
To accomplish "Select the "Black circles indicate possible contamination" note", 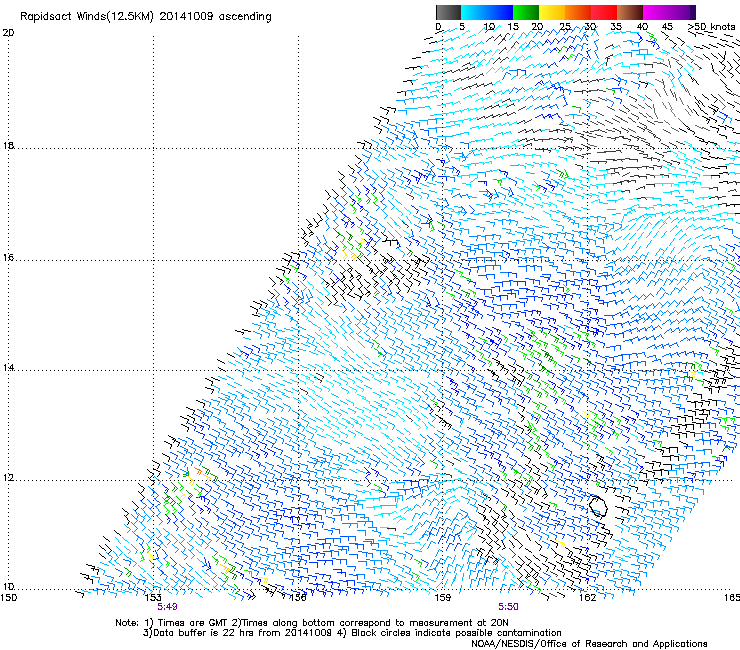I will [457, 633].
